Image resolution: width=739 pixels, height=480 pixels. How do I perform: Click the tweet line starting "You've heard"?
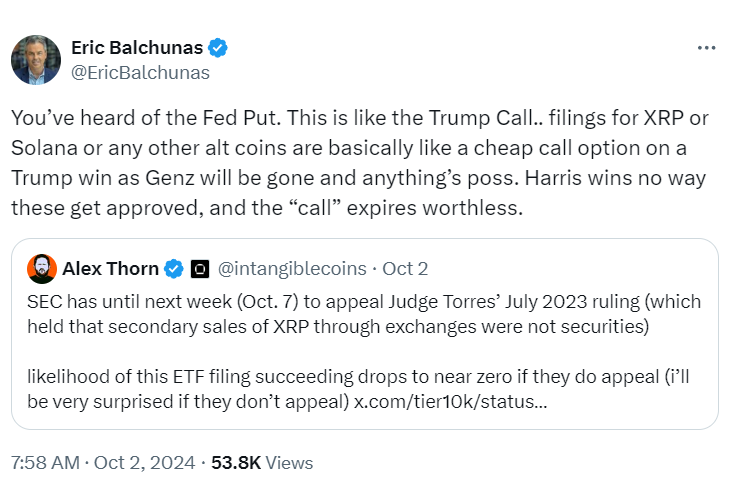pos(359,117)
